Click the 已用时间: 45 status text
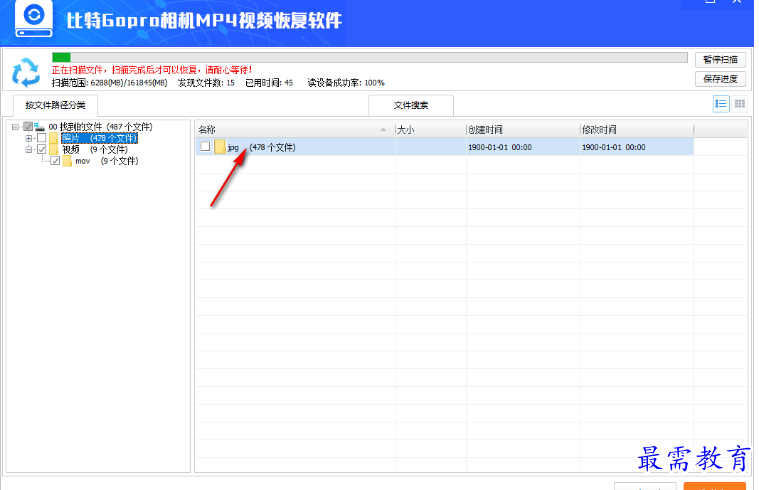Screen dimensions: 759x490 coord(269,83)
